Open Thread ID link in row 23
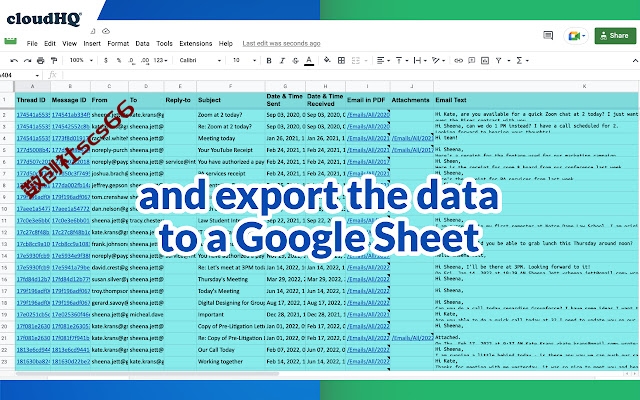The image size is (640, 400). coord(33,362)
